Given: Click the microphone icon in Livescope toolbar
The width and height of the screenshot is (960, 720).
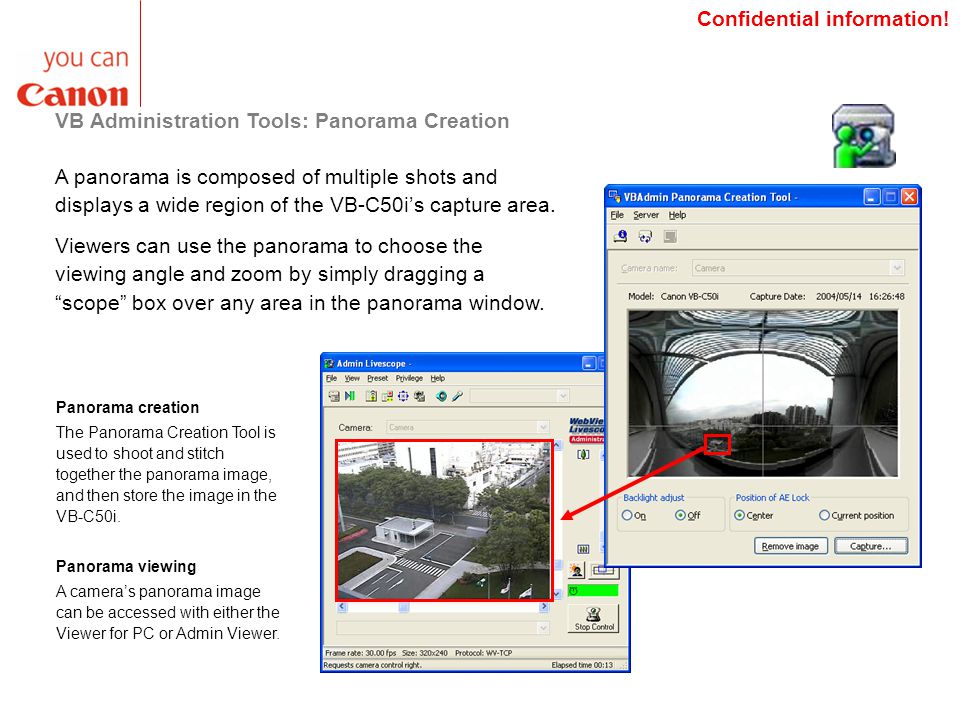Looking at the screenshot, I should point(457,396).
